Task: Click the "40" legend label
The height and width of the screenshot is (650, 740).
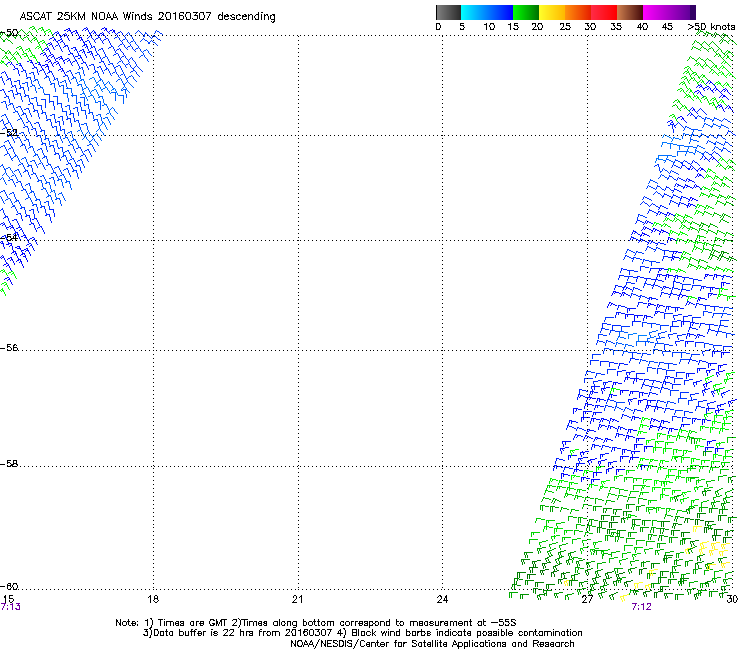Action: [x=642, y=27]
